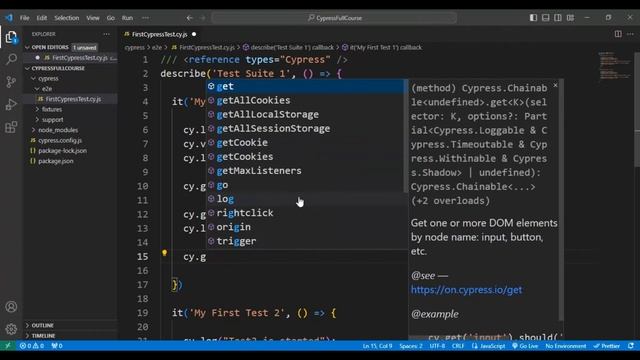Open Run and Debug view
Screen dimensions: 640x360
point(11,104)
